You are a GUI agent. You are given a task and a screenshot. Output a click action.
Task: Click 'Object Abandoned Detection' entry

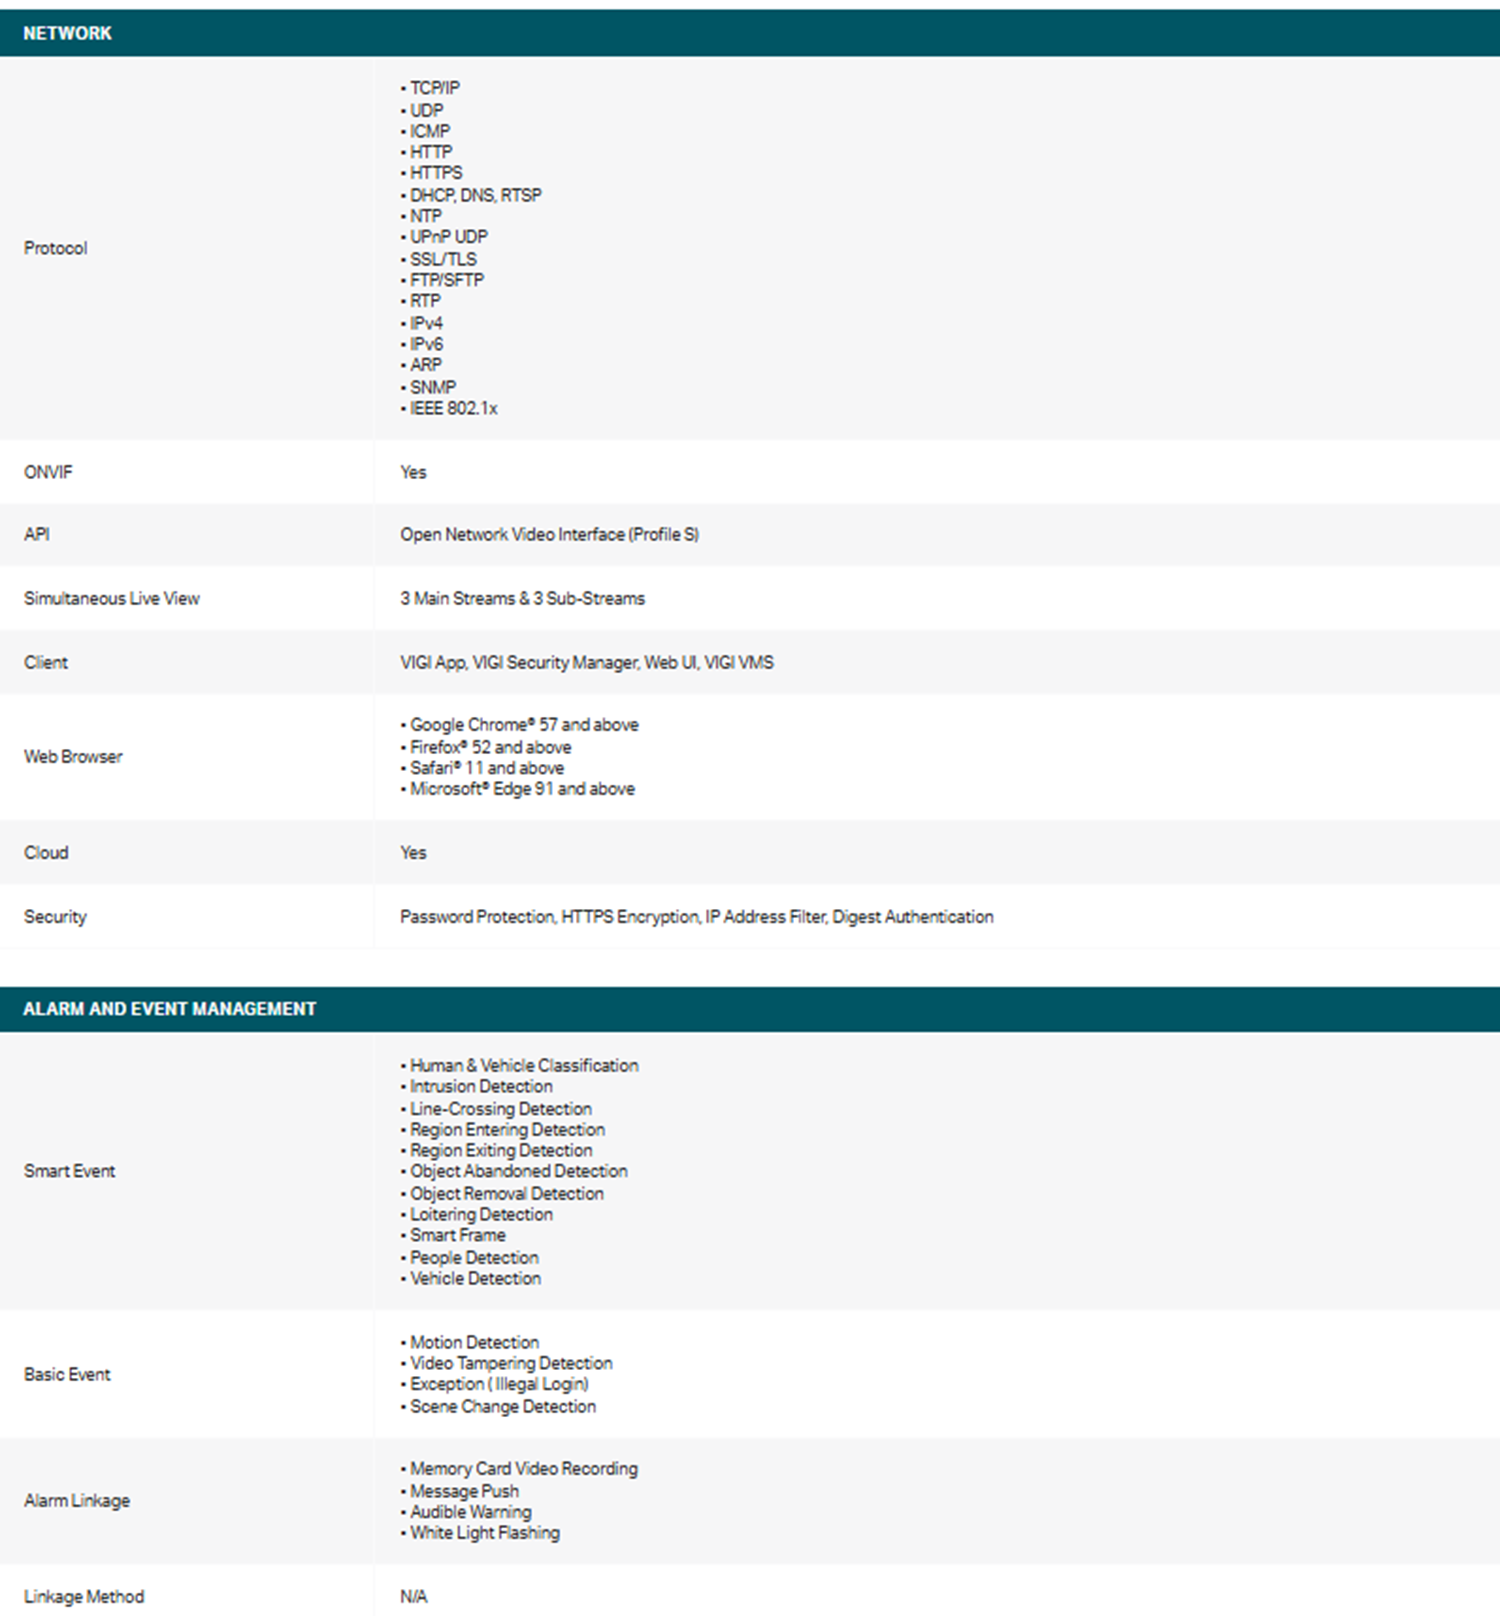519,1171
